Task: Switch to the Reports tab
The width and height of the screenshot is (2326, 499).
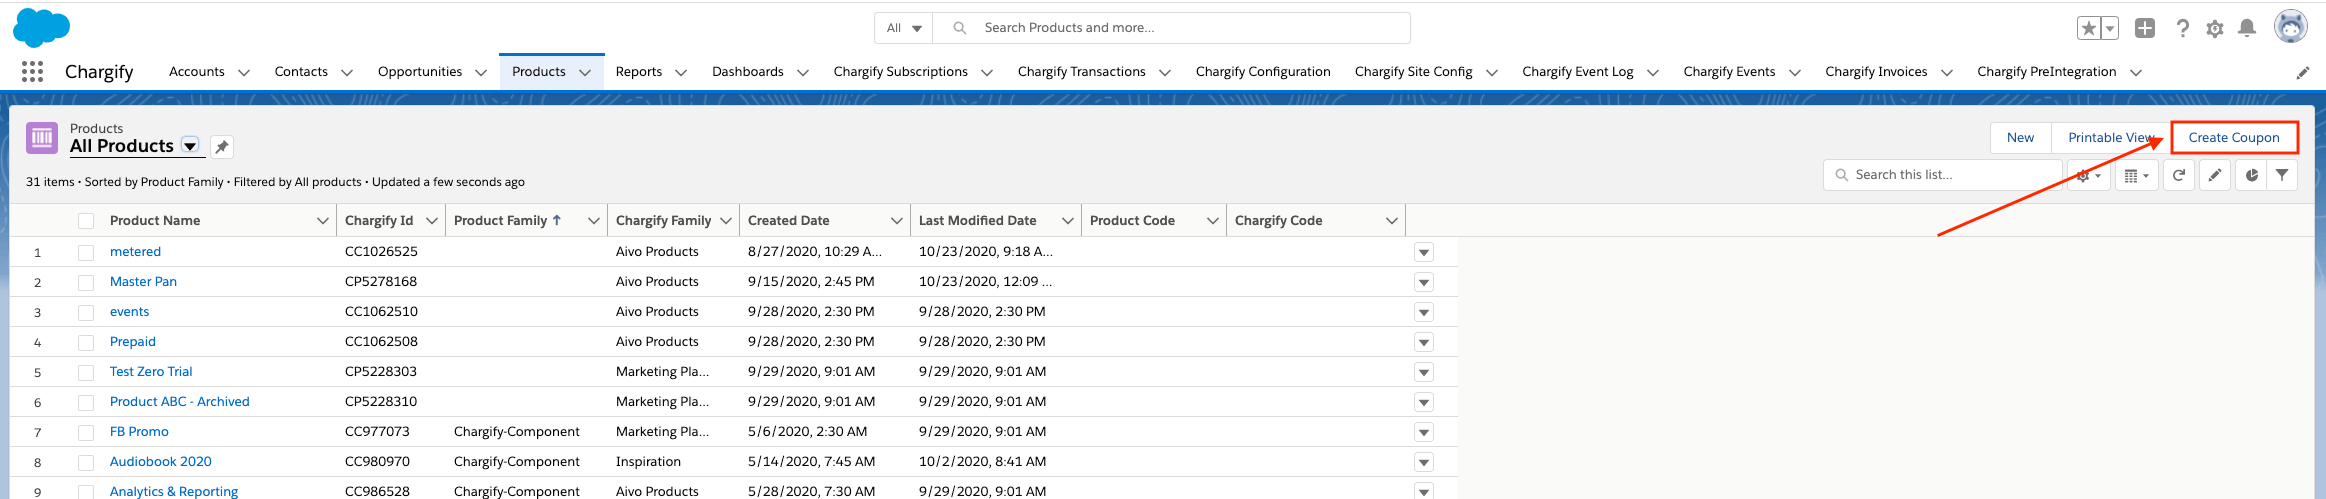Action: [x=639, y=72]
